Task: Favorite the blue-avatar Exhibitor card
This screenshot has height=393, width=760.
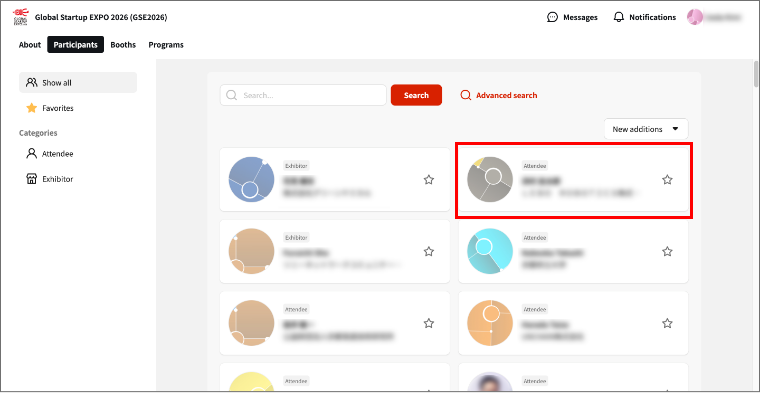Action: point(428,180)
